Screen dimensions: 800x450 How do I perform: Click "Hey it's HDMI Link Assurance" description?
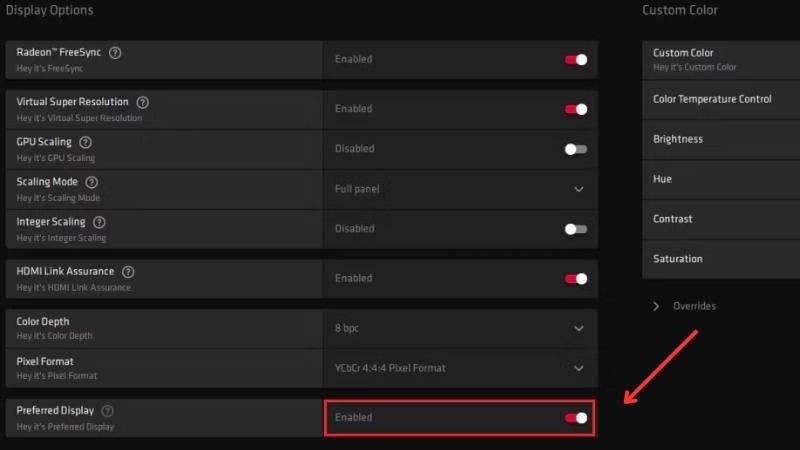pyautogui.click(x=73, y=288)
